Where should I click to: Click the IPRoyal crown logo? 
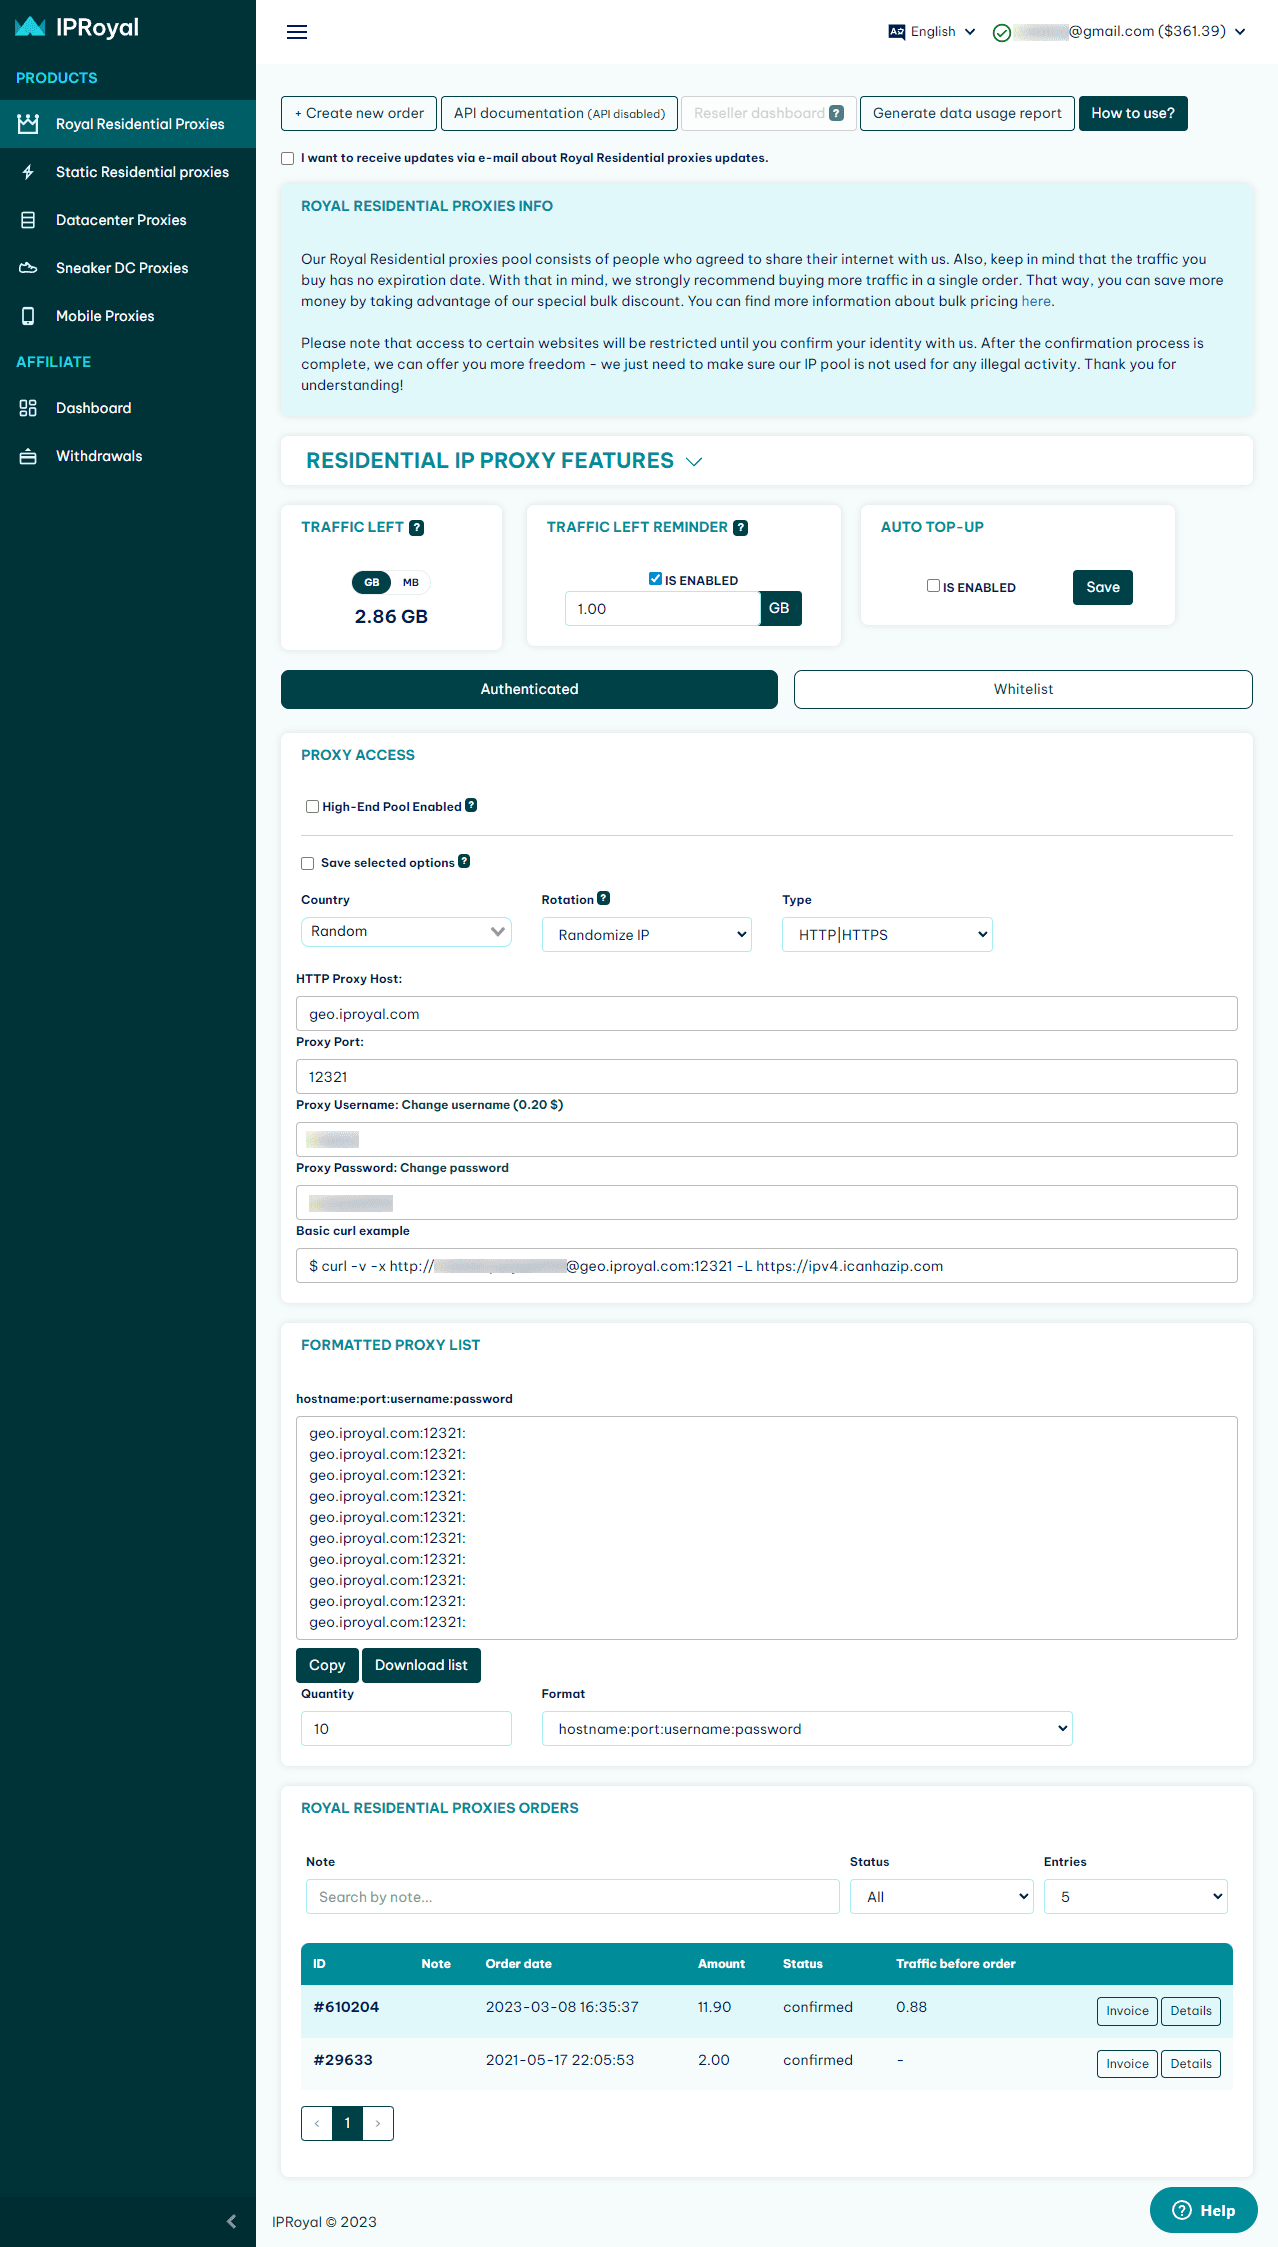pyautogui.click(x=30, y=27)
